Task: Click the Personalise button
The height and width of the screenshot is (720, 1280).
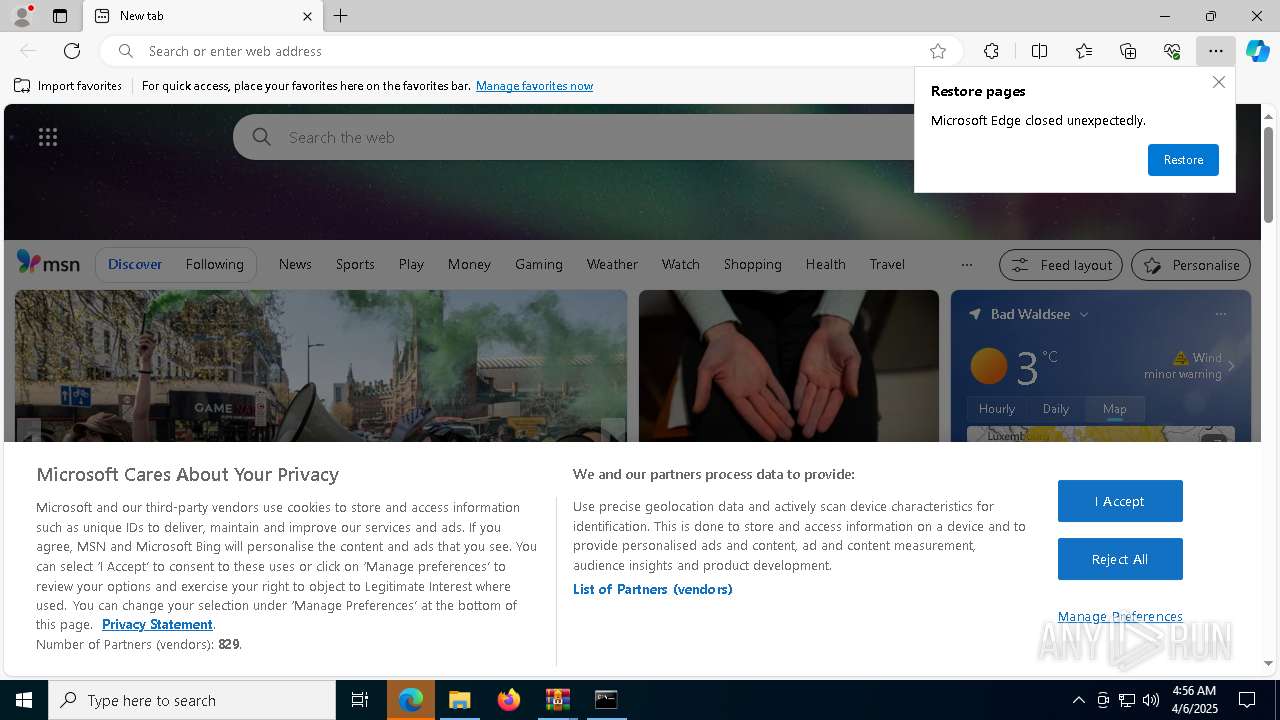Action: click(1191, 265)
